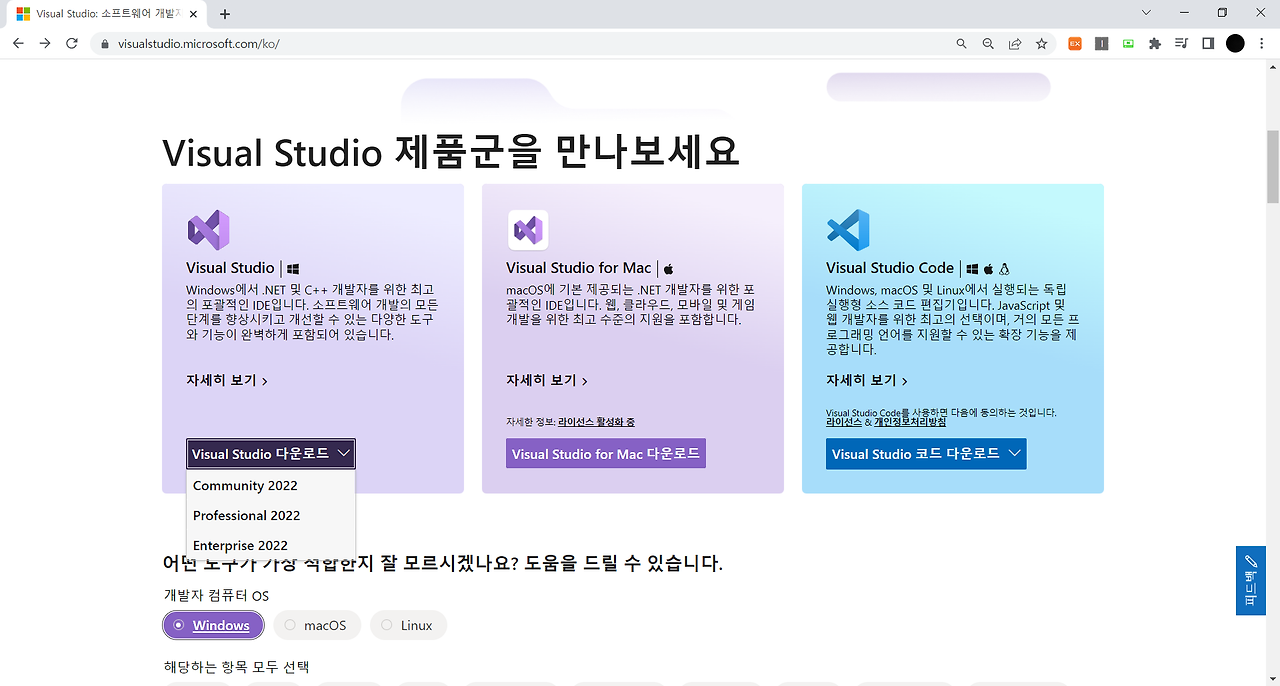Click Windows icon beside Visual Studio title

pos(293,268)
